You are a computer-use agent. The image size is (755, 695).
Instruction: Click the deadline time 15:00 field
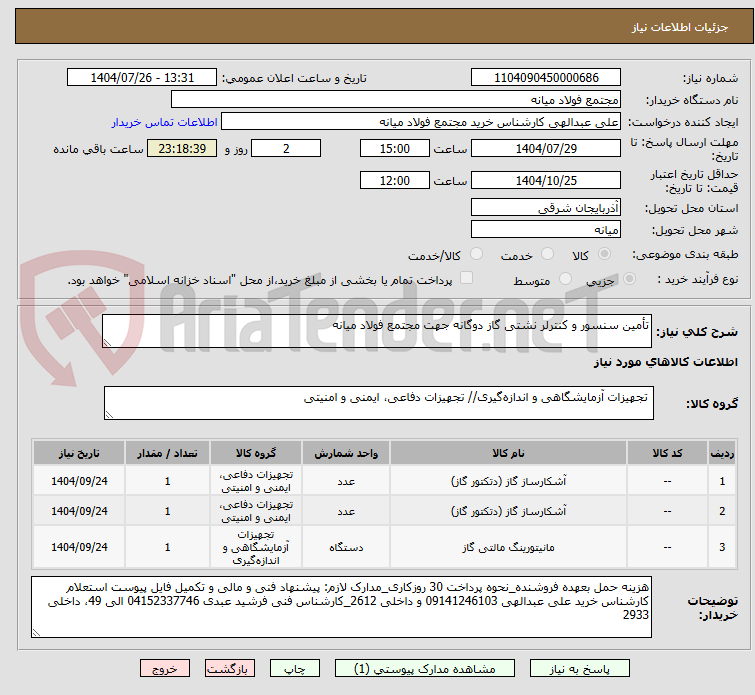(x=394, y=148)
